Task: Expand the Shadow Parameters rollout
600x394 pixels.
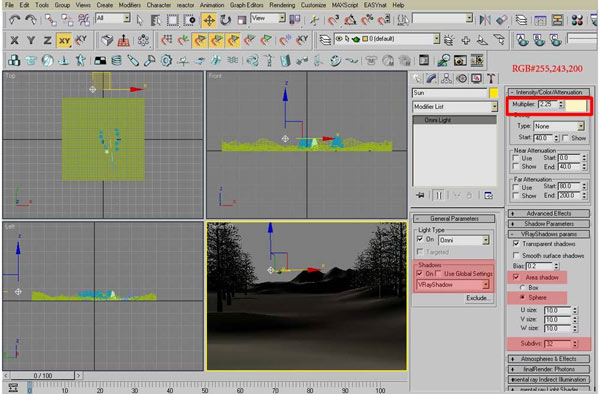Action: pyautogui.click(x=548, y=224)
